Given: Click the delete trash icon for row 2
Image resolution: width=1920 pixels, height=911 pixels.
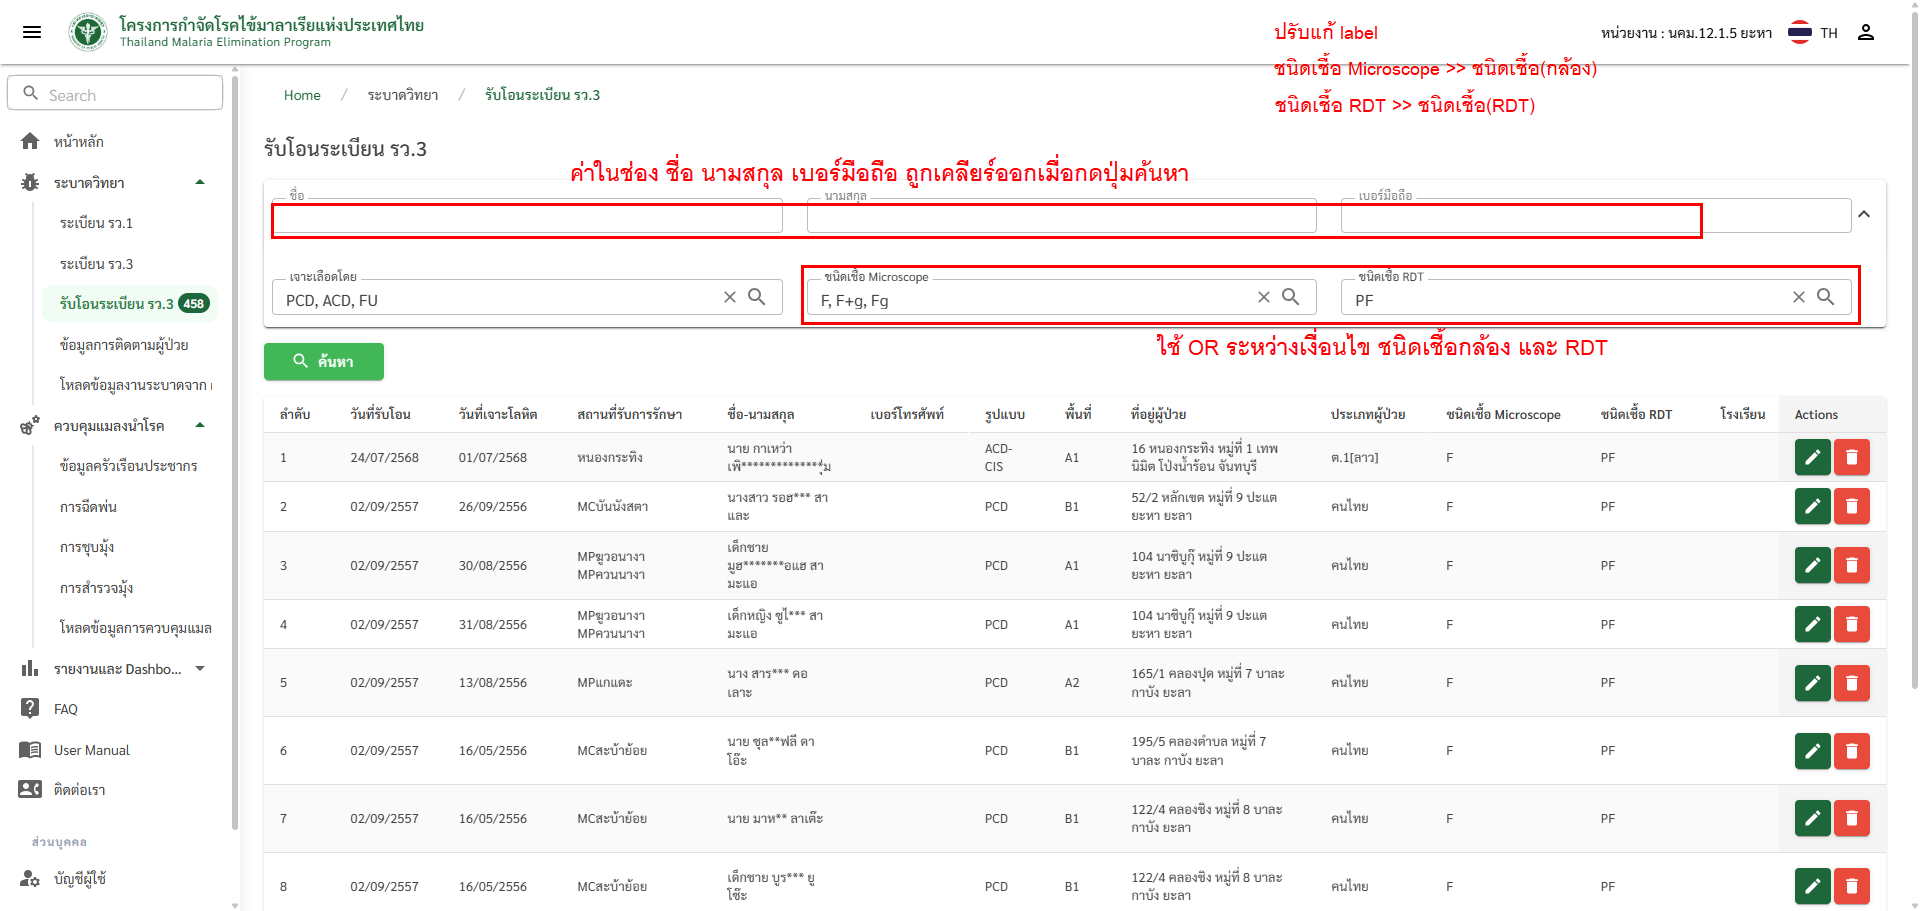Looking at the screenshot, I should [1851, 506].
